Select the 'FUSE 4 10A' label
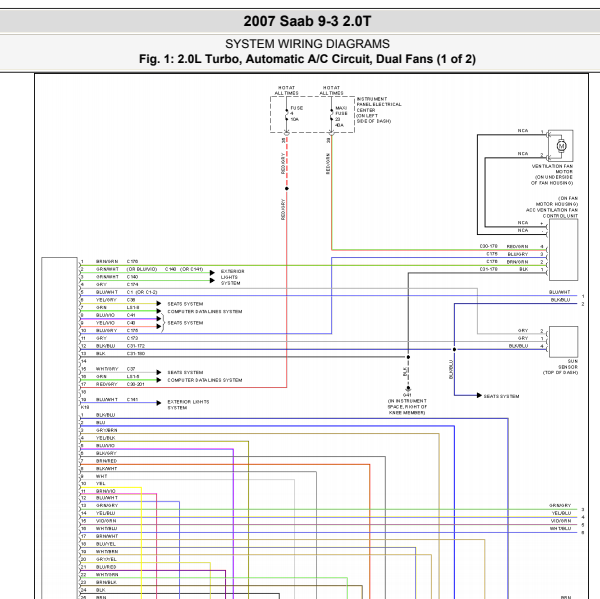Viewport: 600px width, 599px height. pos(297,114)
